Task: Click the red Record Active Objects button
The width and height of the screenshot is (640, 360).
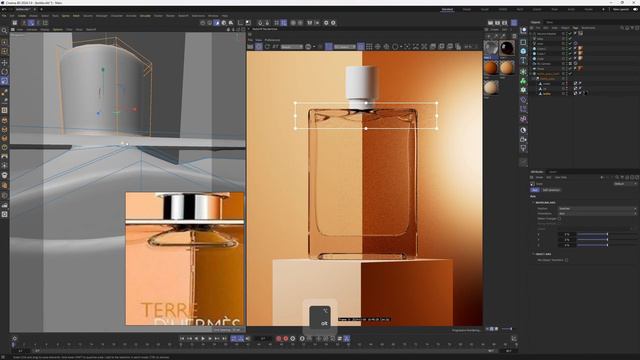Action: [x=279, y=338]
